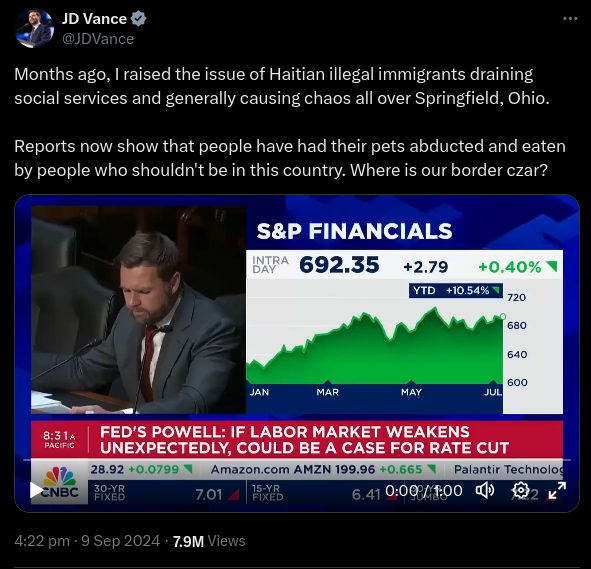Open video settings gear icon
The height and width of the screenshot is (569, 591).
point(521,490)
